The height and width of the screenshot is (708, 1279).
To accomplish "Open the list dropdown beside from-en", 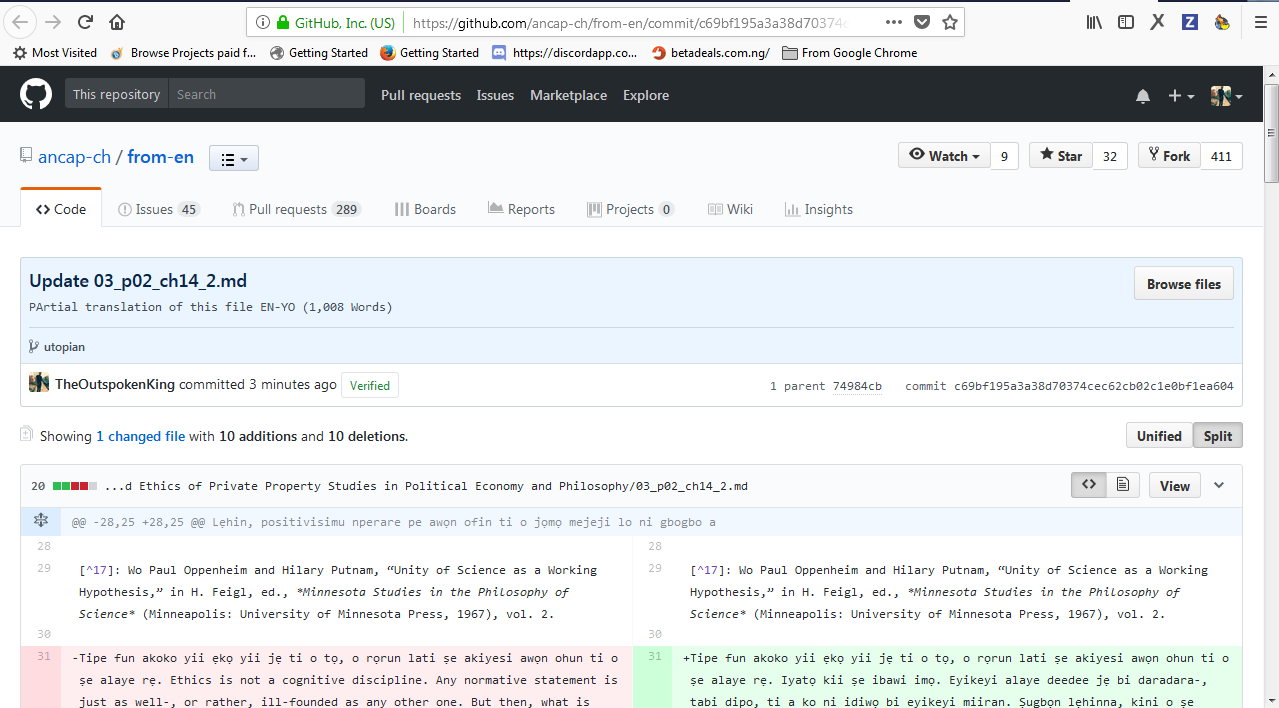I will [234, 158].
